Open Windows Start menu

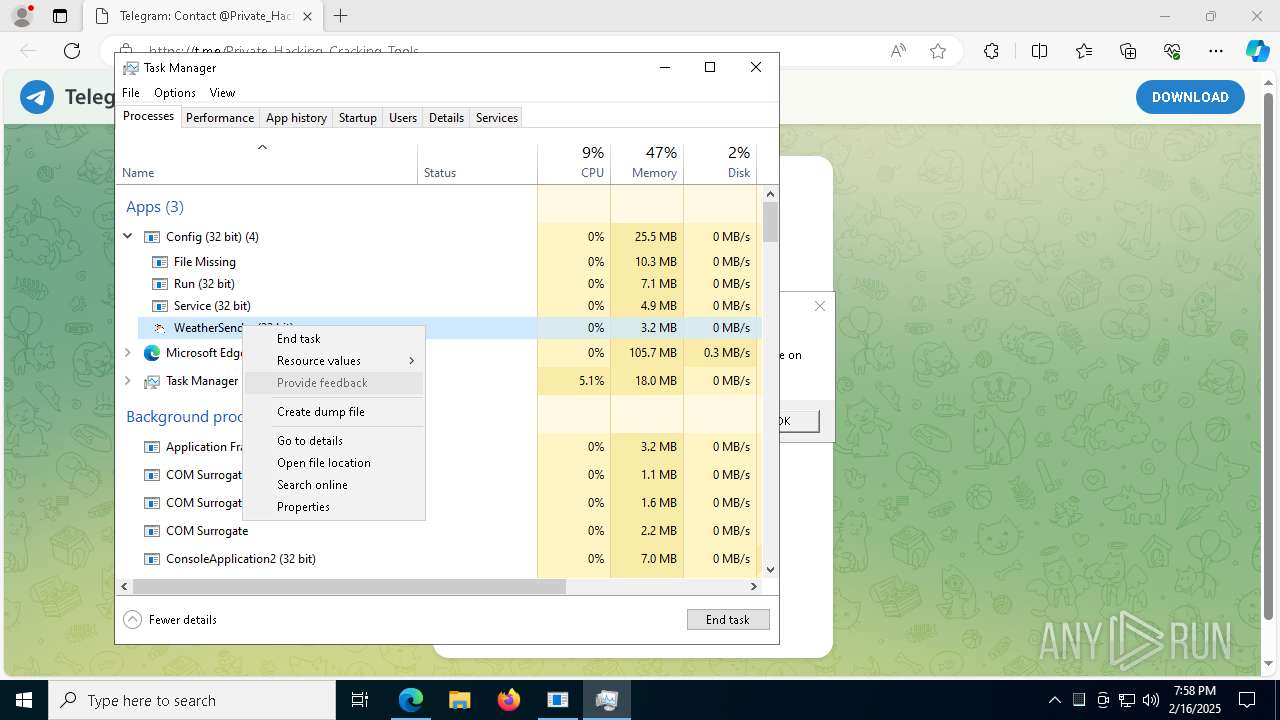[x=23, y=700]
